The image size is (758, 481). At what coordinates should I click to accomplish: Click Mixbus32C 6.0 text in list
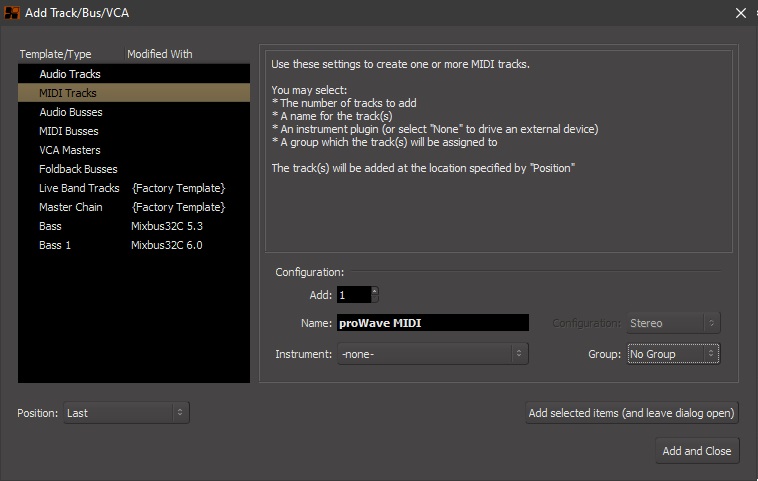click(x=167, y=245)
